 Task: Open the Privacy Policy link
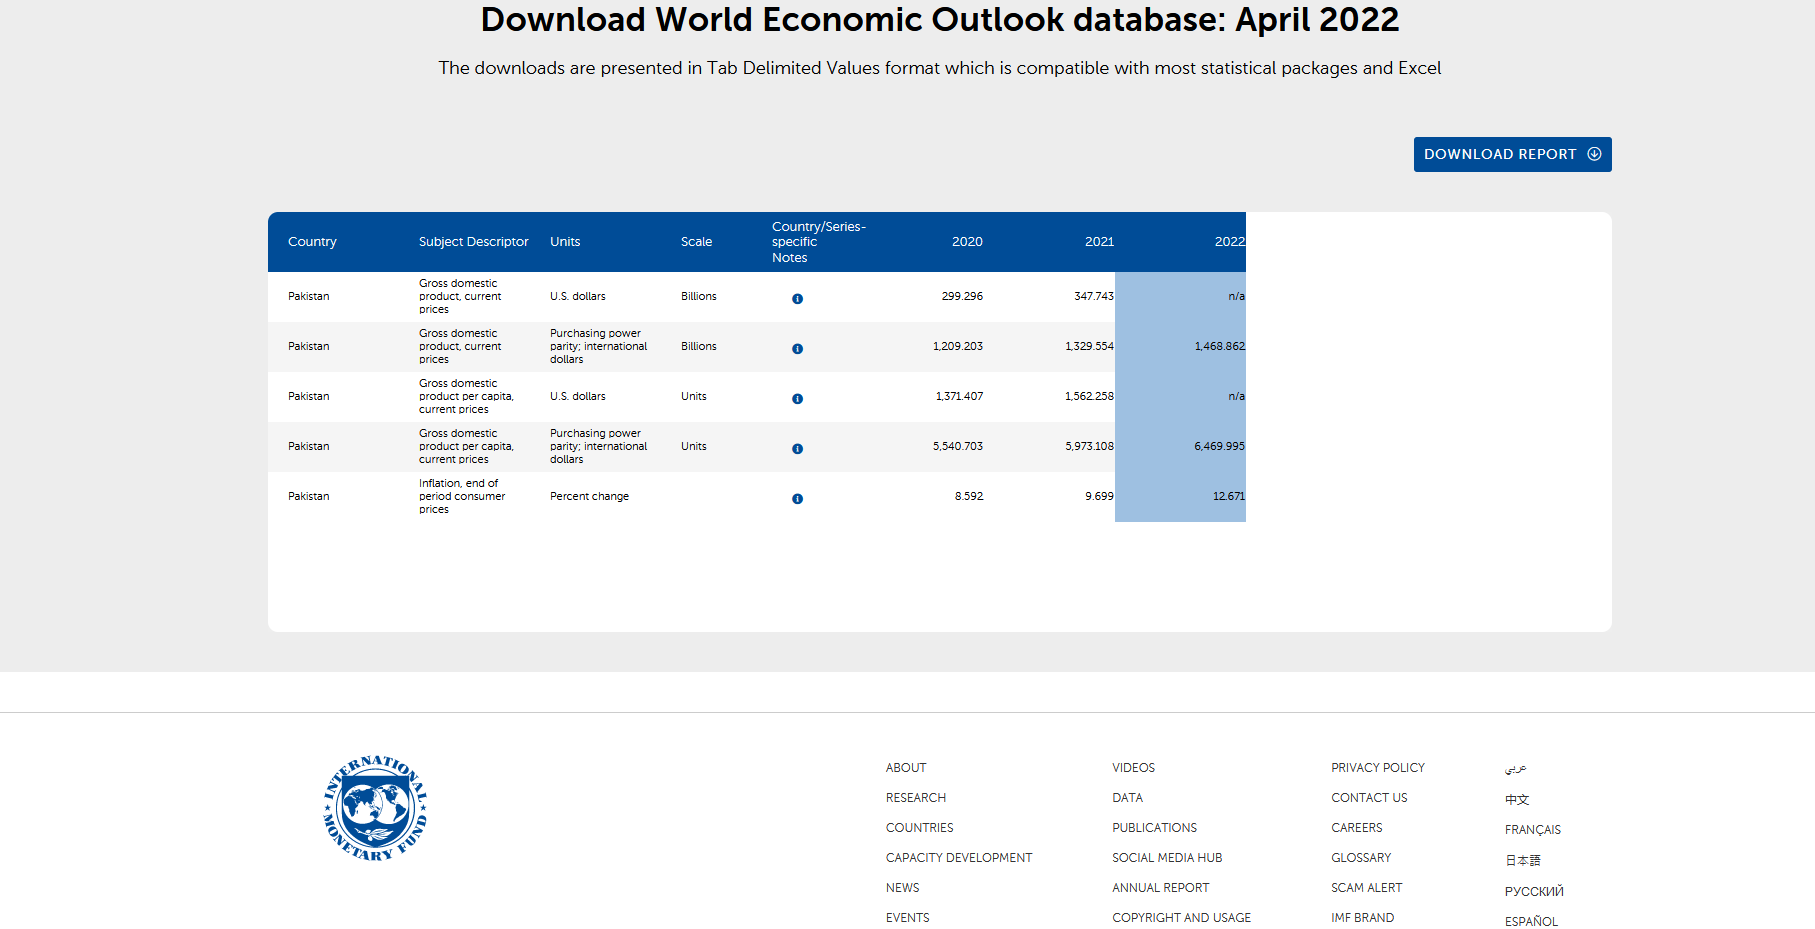pos(1378,768)
